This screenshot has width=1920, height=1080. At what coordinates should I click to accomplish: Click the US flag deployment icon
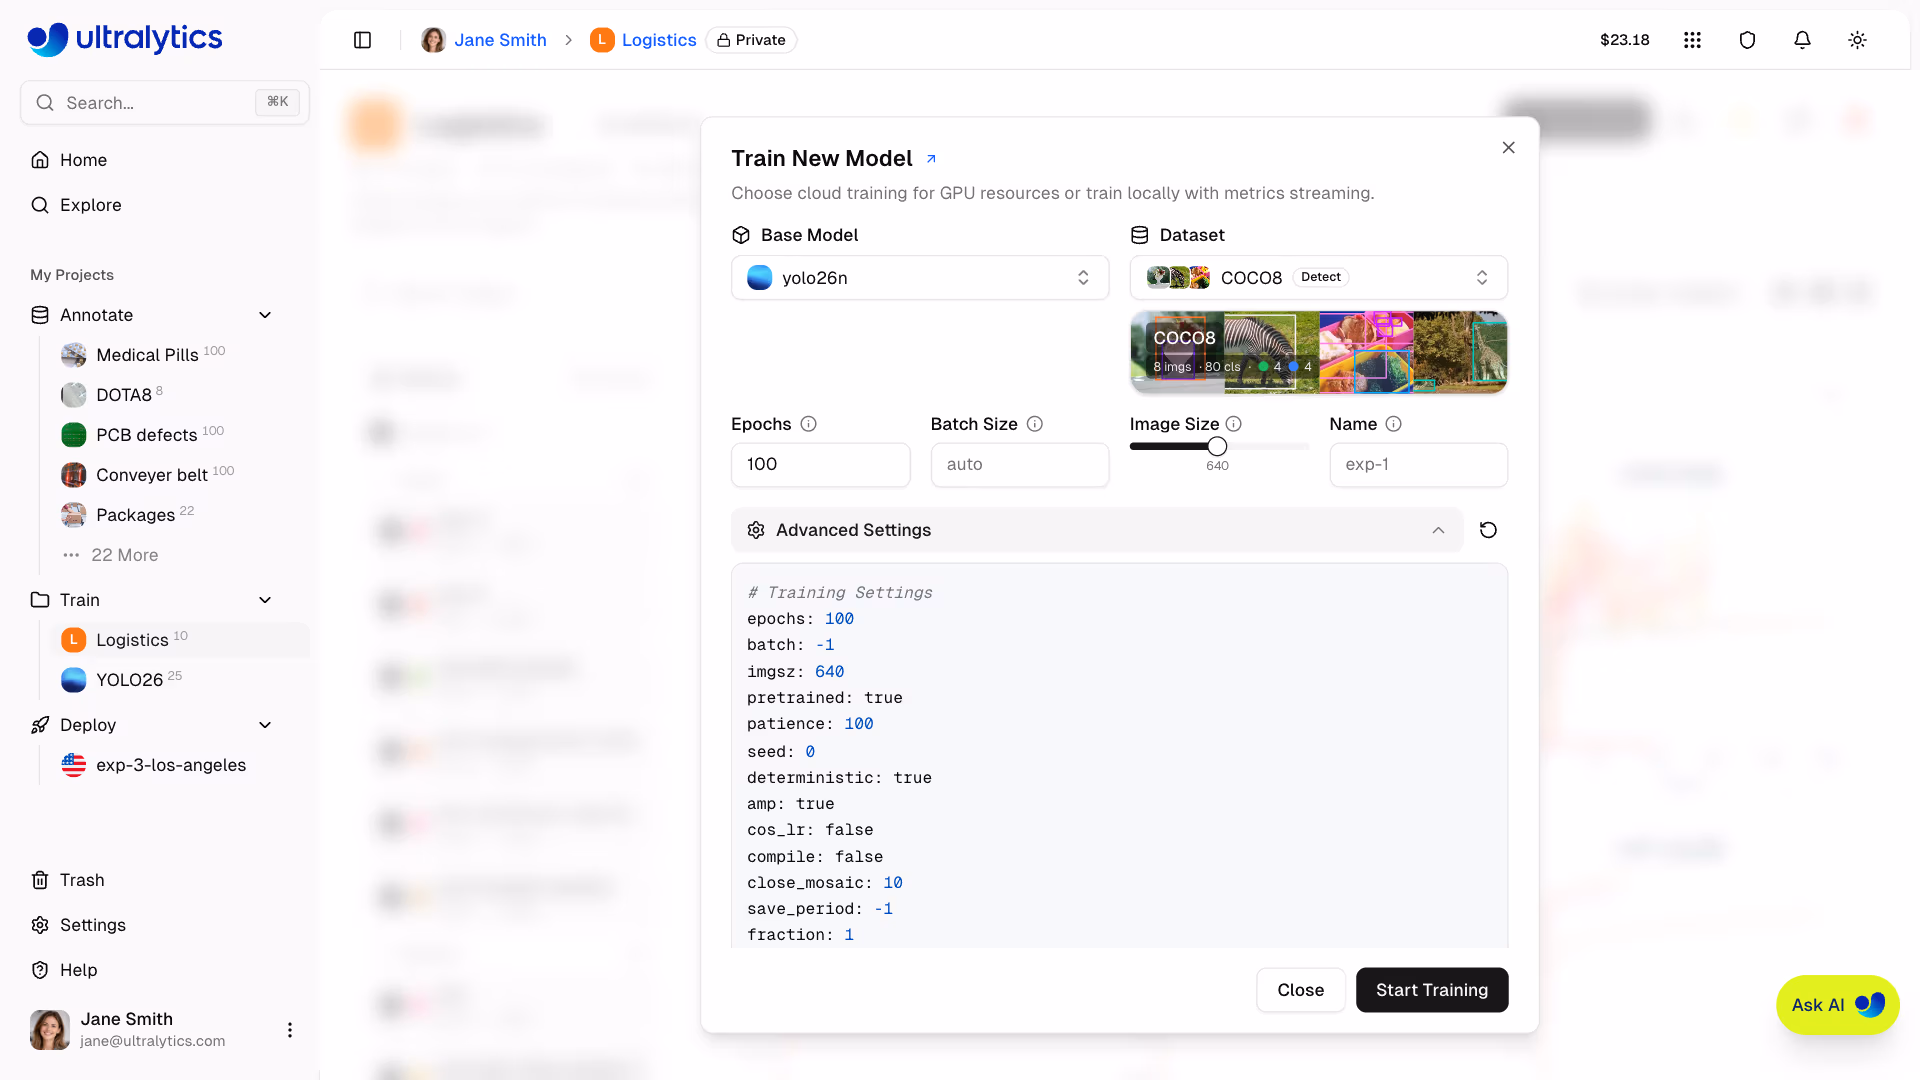[x=73, y=765]
